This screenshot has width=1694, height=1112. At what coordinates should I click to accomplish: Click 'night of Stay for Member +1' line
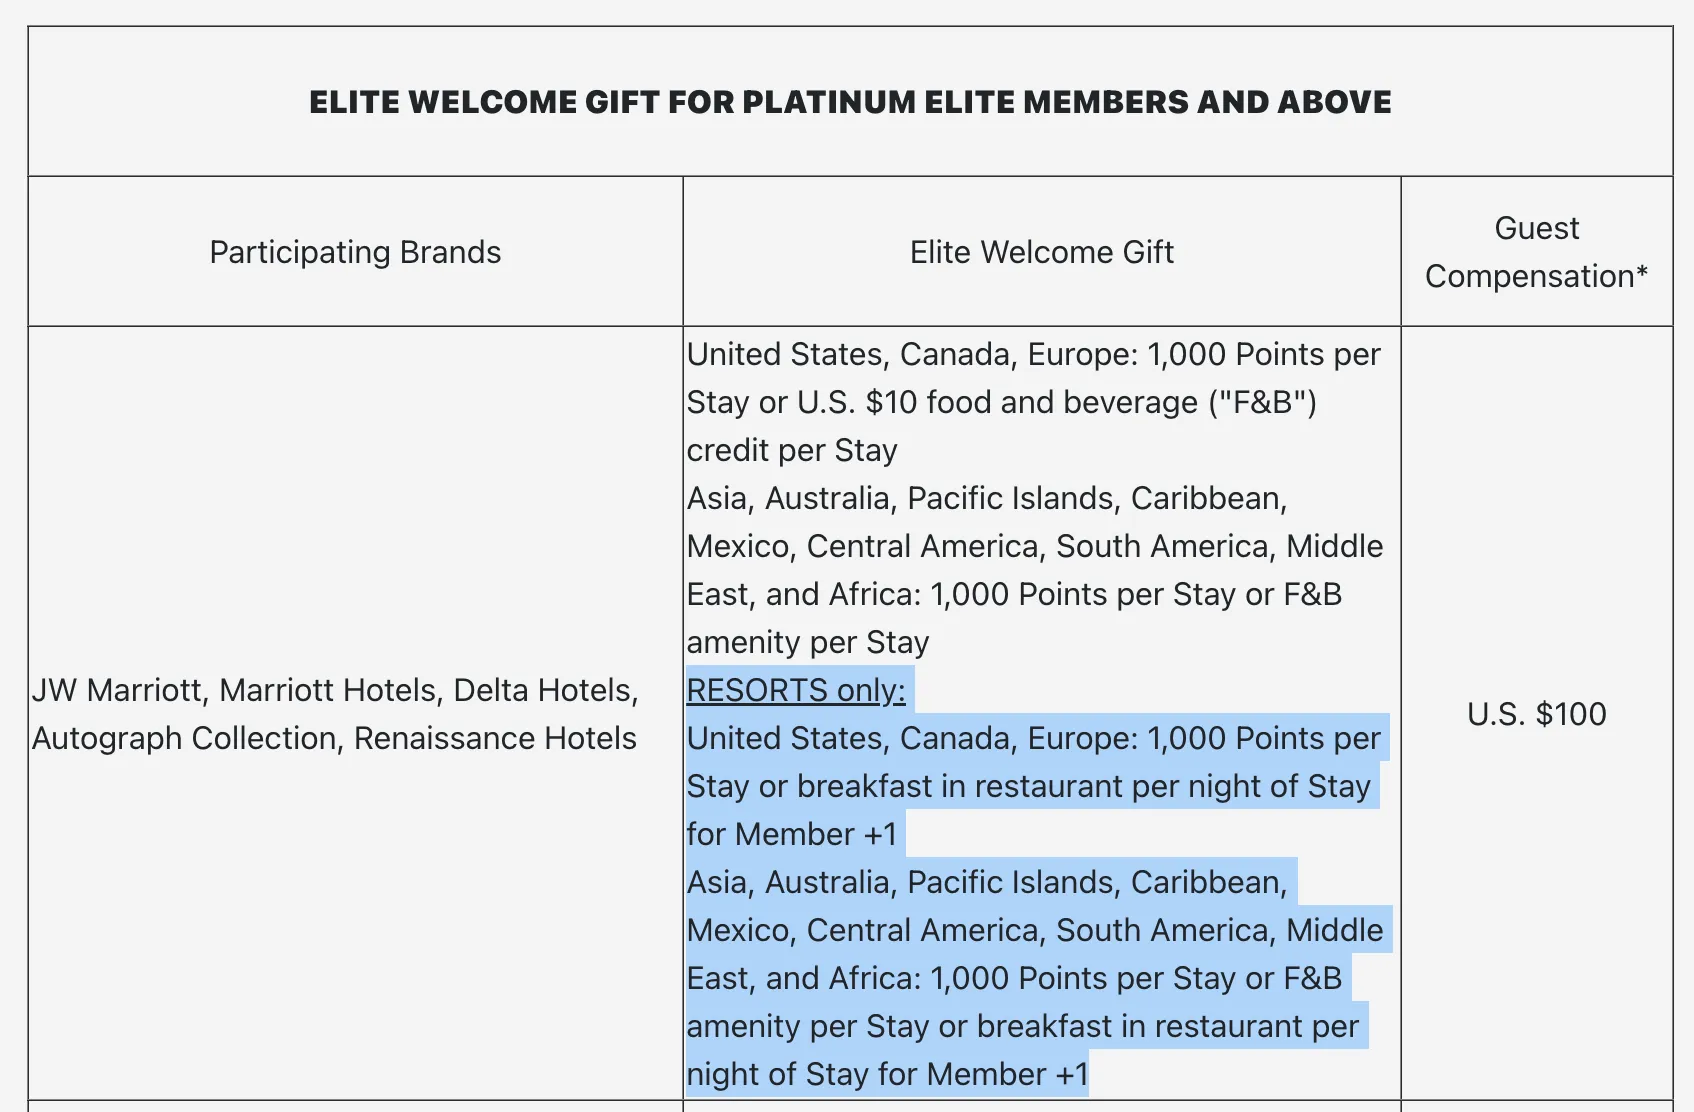(887, 1074)
